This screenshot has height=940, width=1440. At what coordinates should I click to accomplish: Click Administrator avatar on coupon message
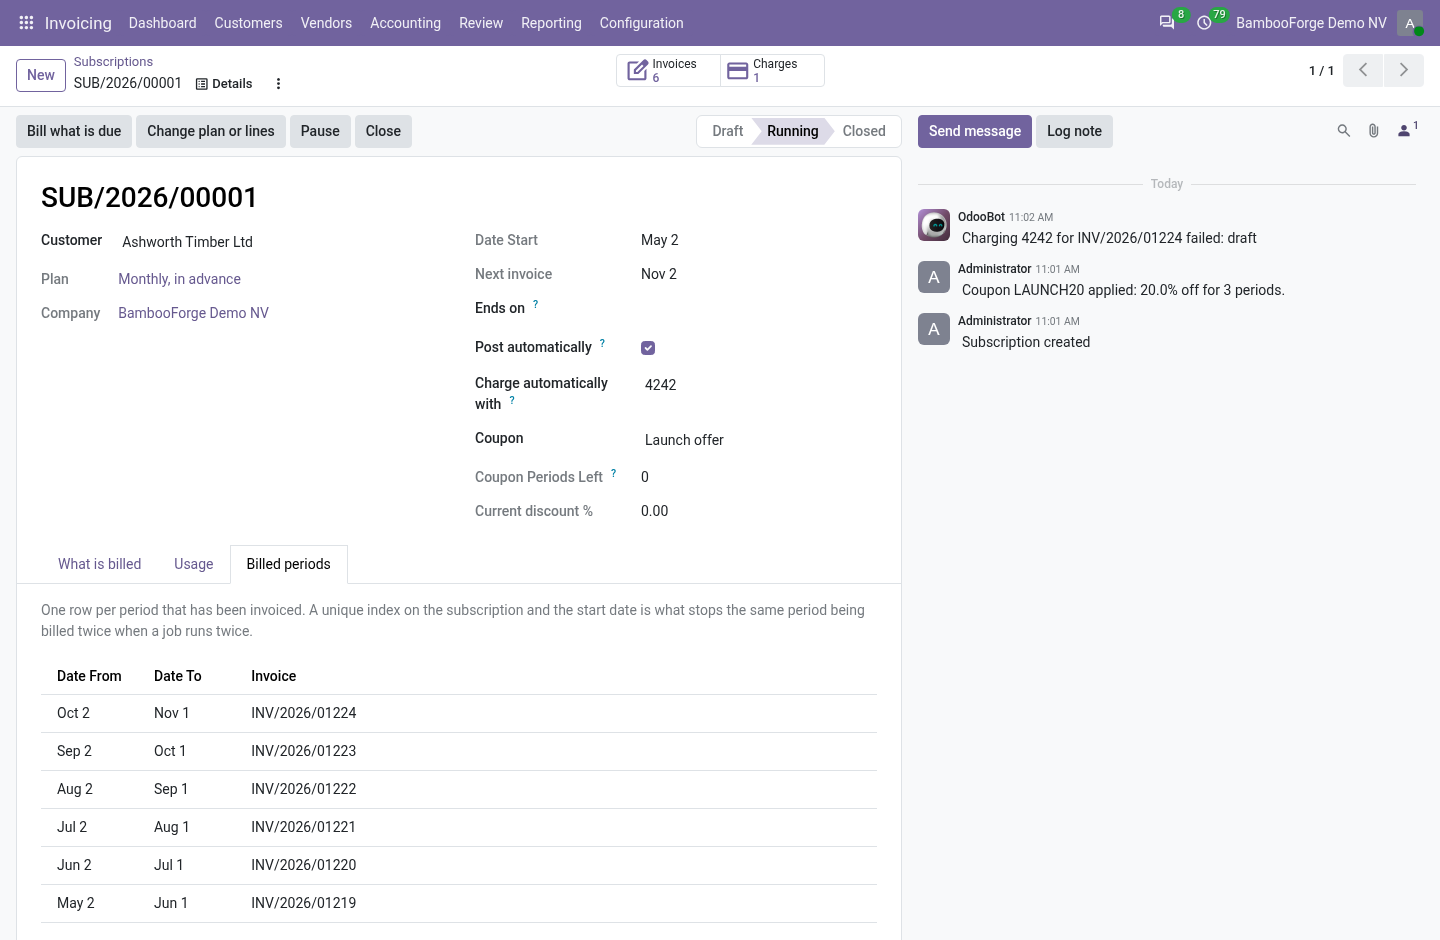click(934, 277)
